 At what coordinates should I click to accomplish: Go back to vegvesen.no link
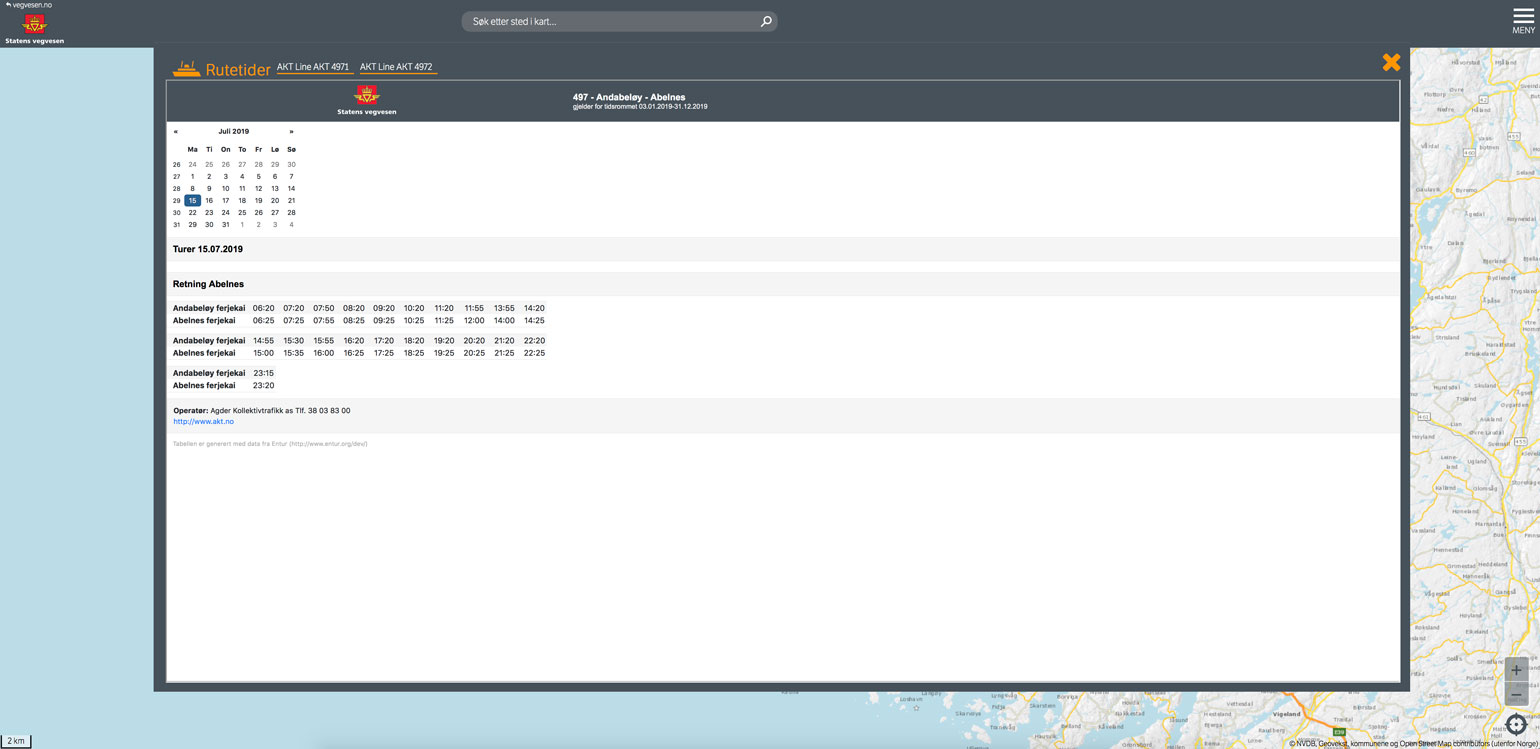point(28,5)
